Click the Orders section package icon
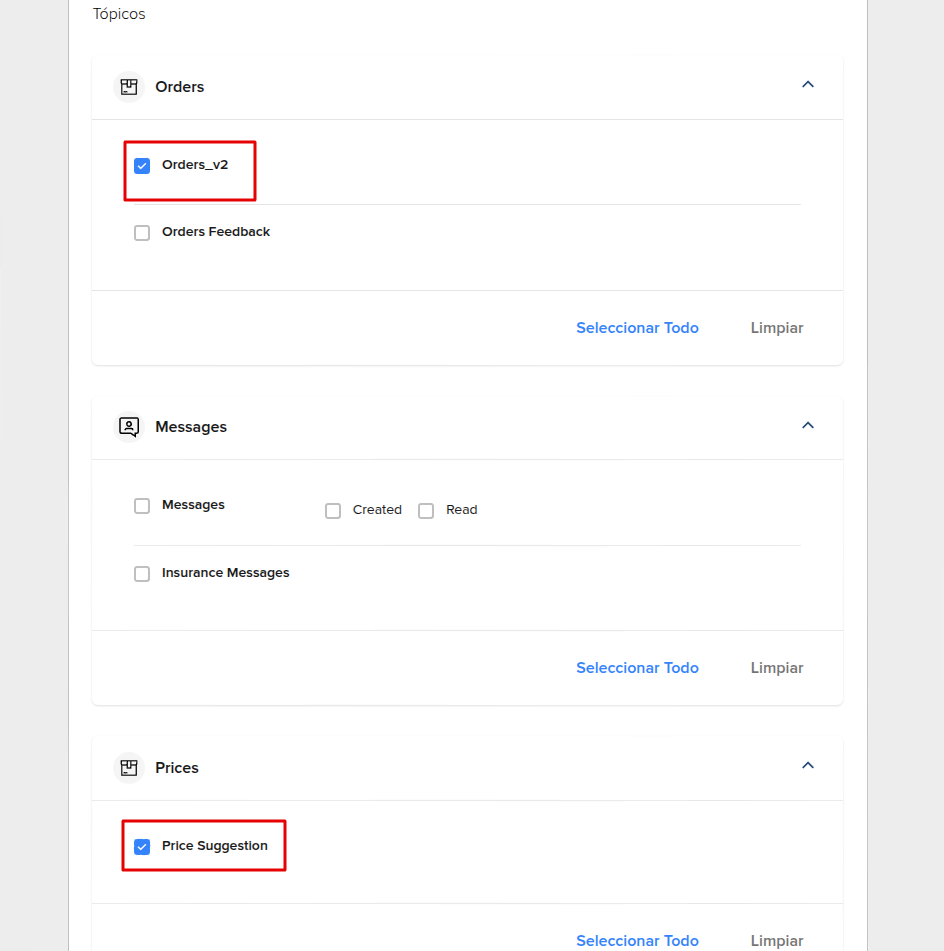This screenshot has width=944, height=951. coord(128,87)
